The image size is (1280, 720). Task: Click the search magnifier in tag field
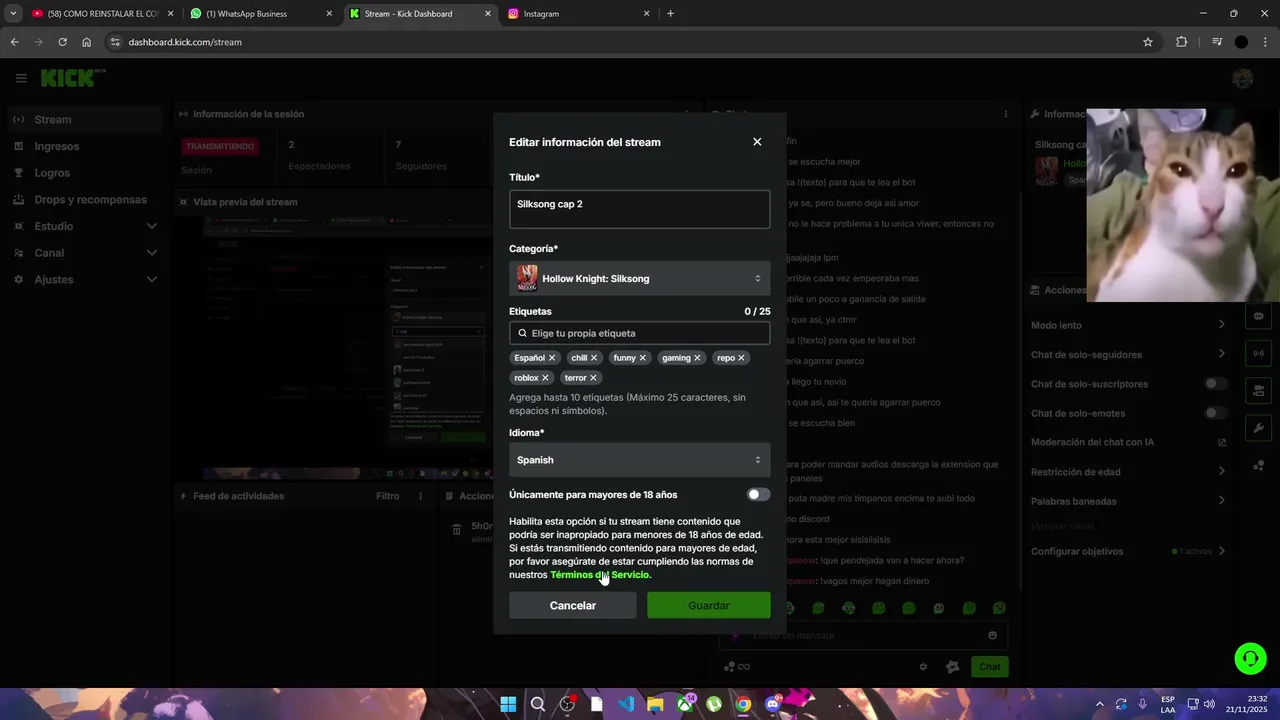click(522, 333)
